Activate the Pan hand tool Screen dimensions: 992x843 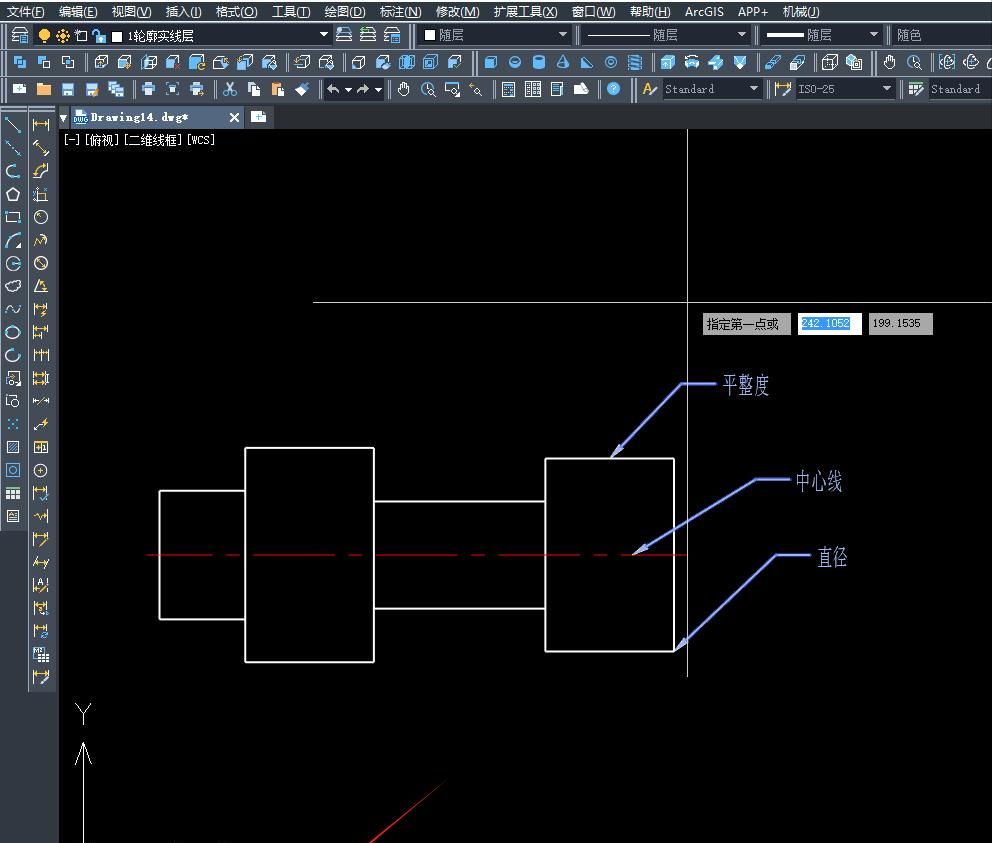click(x=404, y=89)
